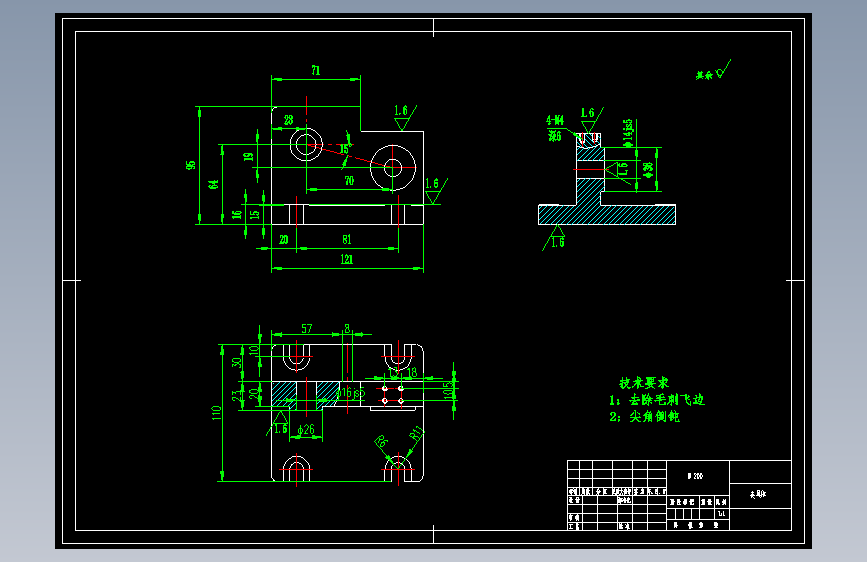The image size is (867, 562).
Task: Pick the R6 radius callout
Action: 382,441
